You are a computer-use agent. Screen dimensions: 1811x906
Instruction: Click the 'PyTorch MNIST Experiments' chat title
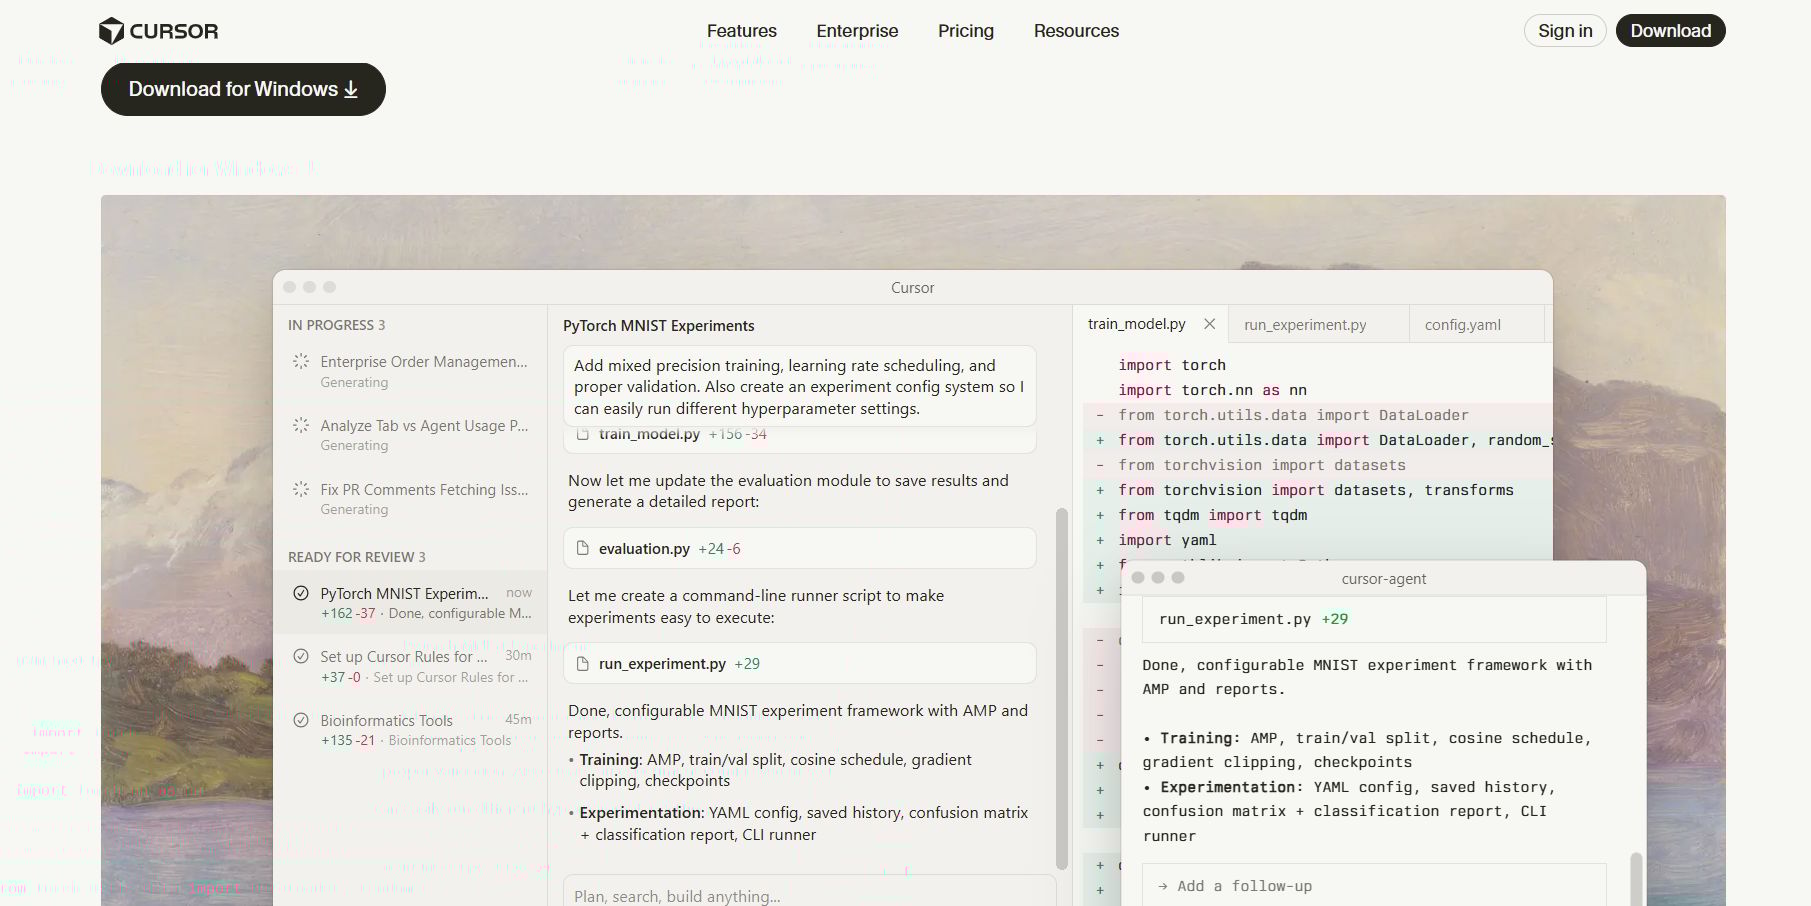tap(659, 326)
